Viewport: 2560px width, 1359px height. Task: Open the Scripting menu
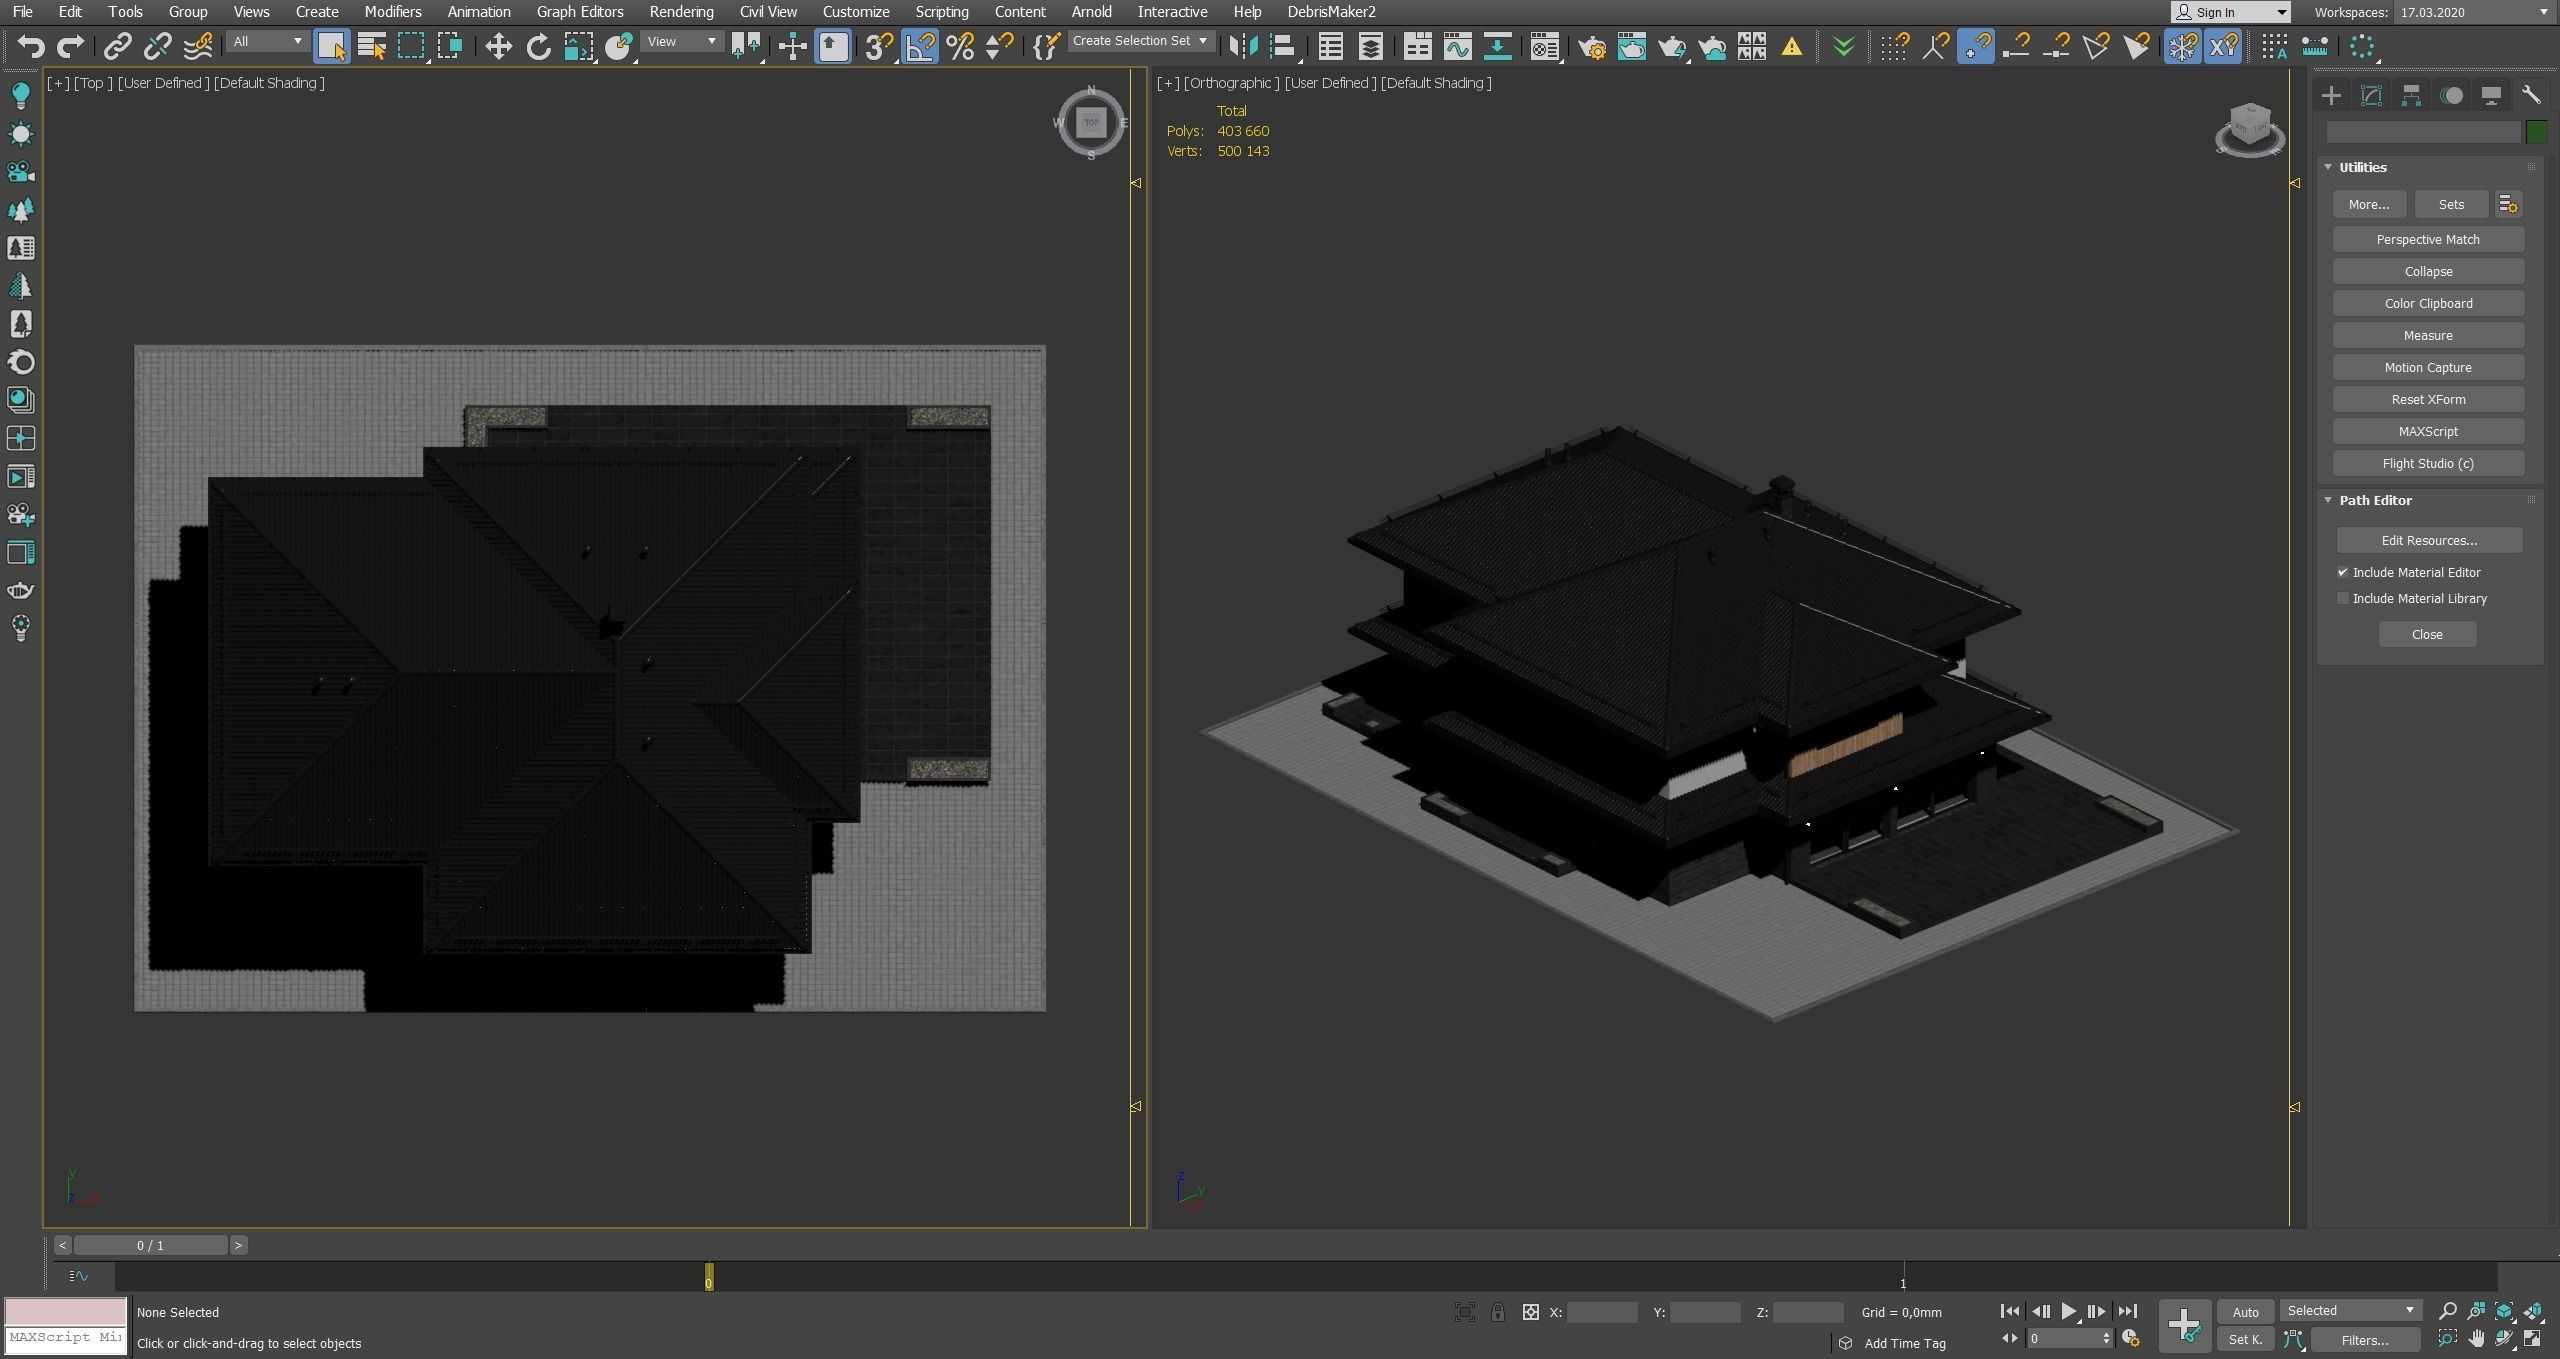click(942, 12)
